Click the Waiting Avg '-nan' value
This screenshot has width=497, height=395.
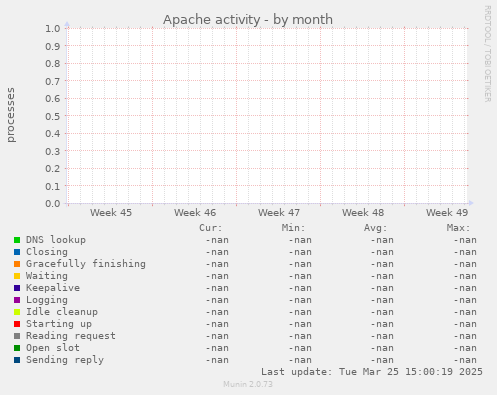[382, 276]
